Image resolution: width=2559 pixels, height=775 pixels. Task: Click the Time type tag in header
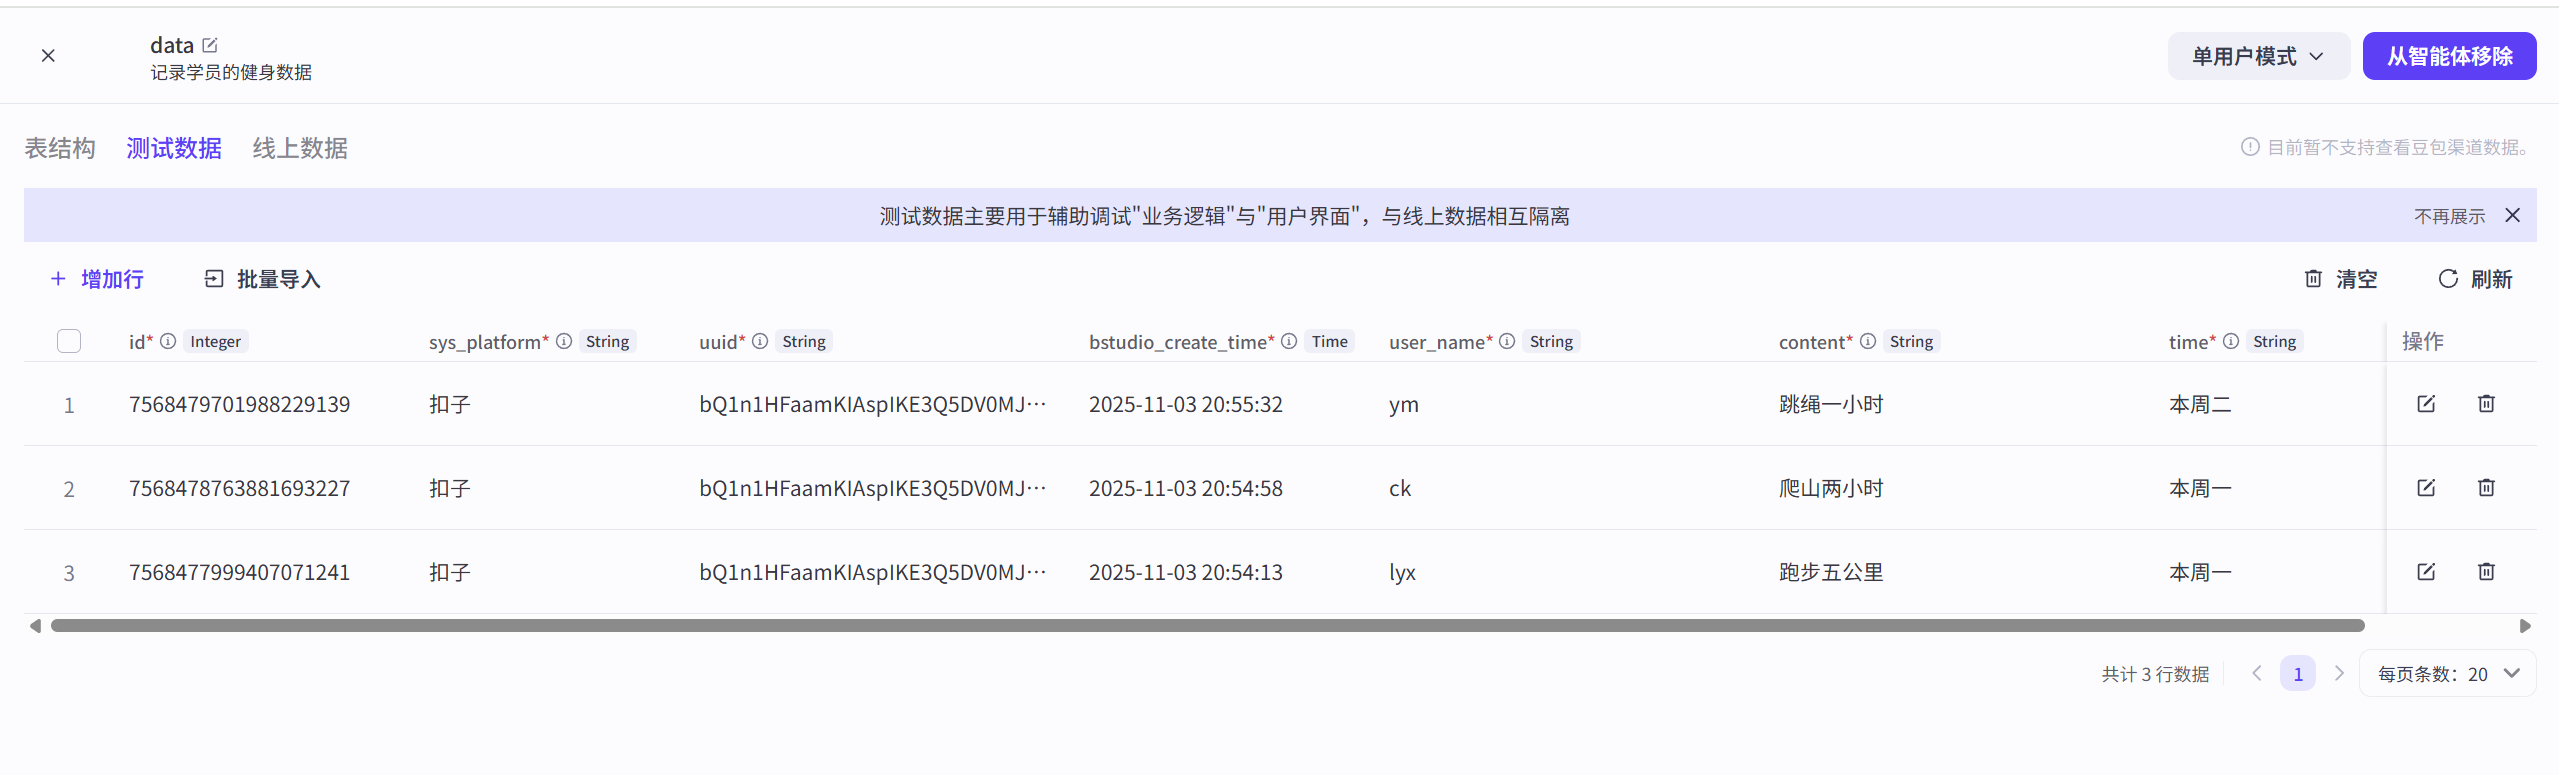point(1330,341)
